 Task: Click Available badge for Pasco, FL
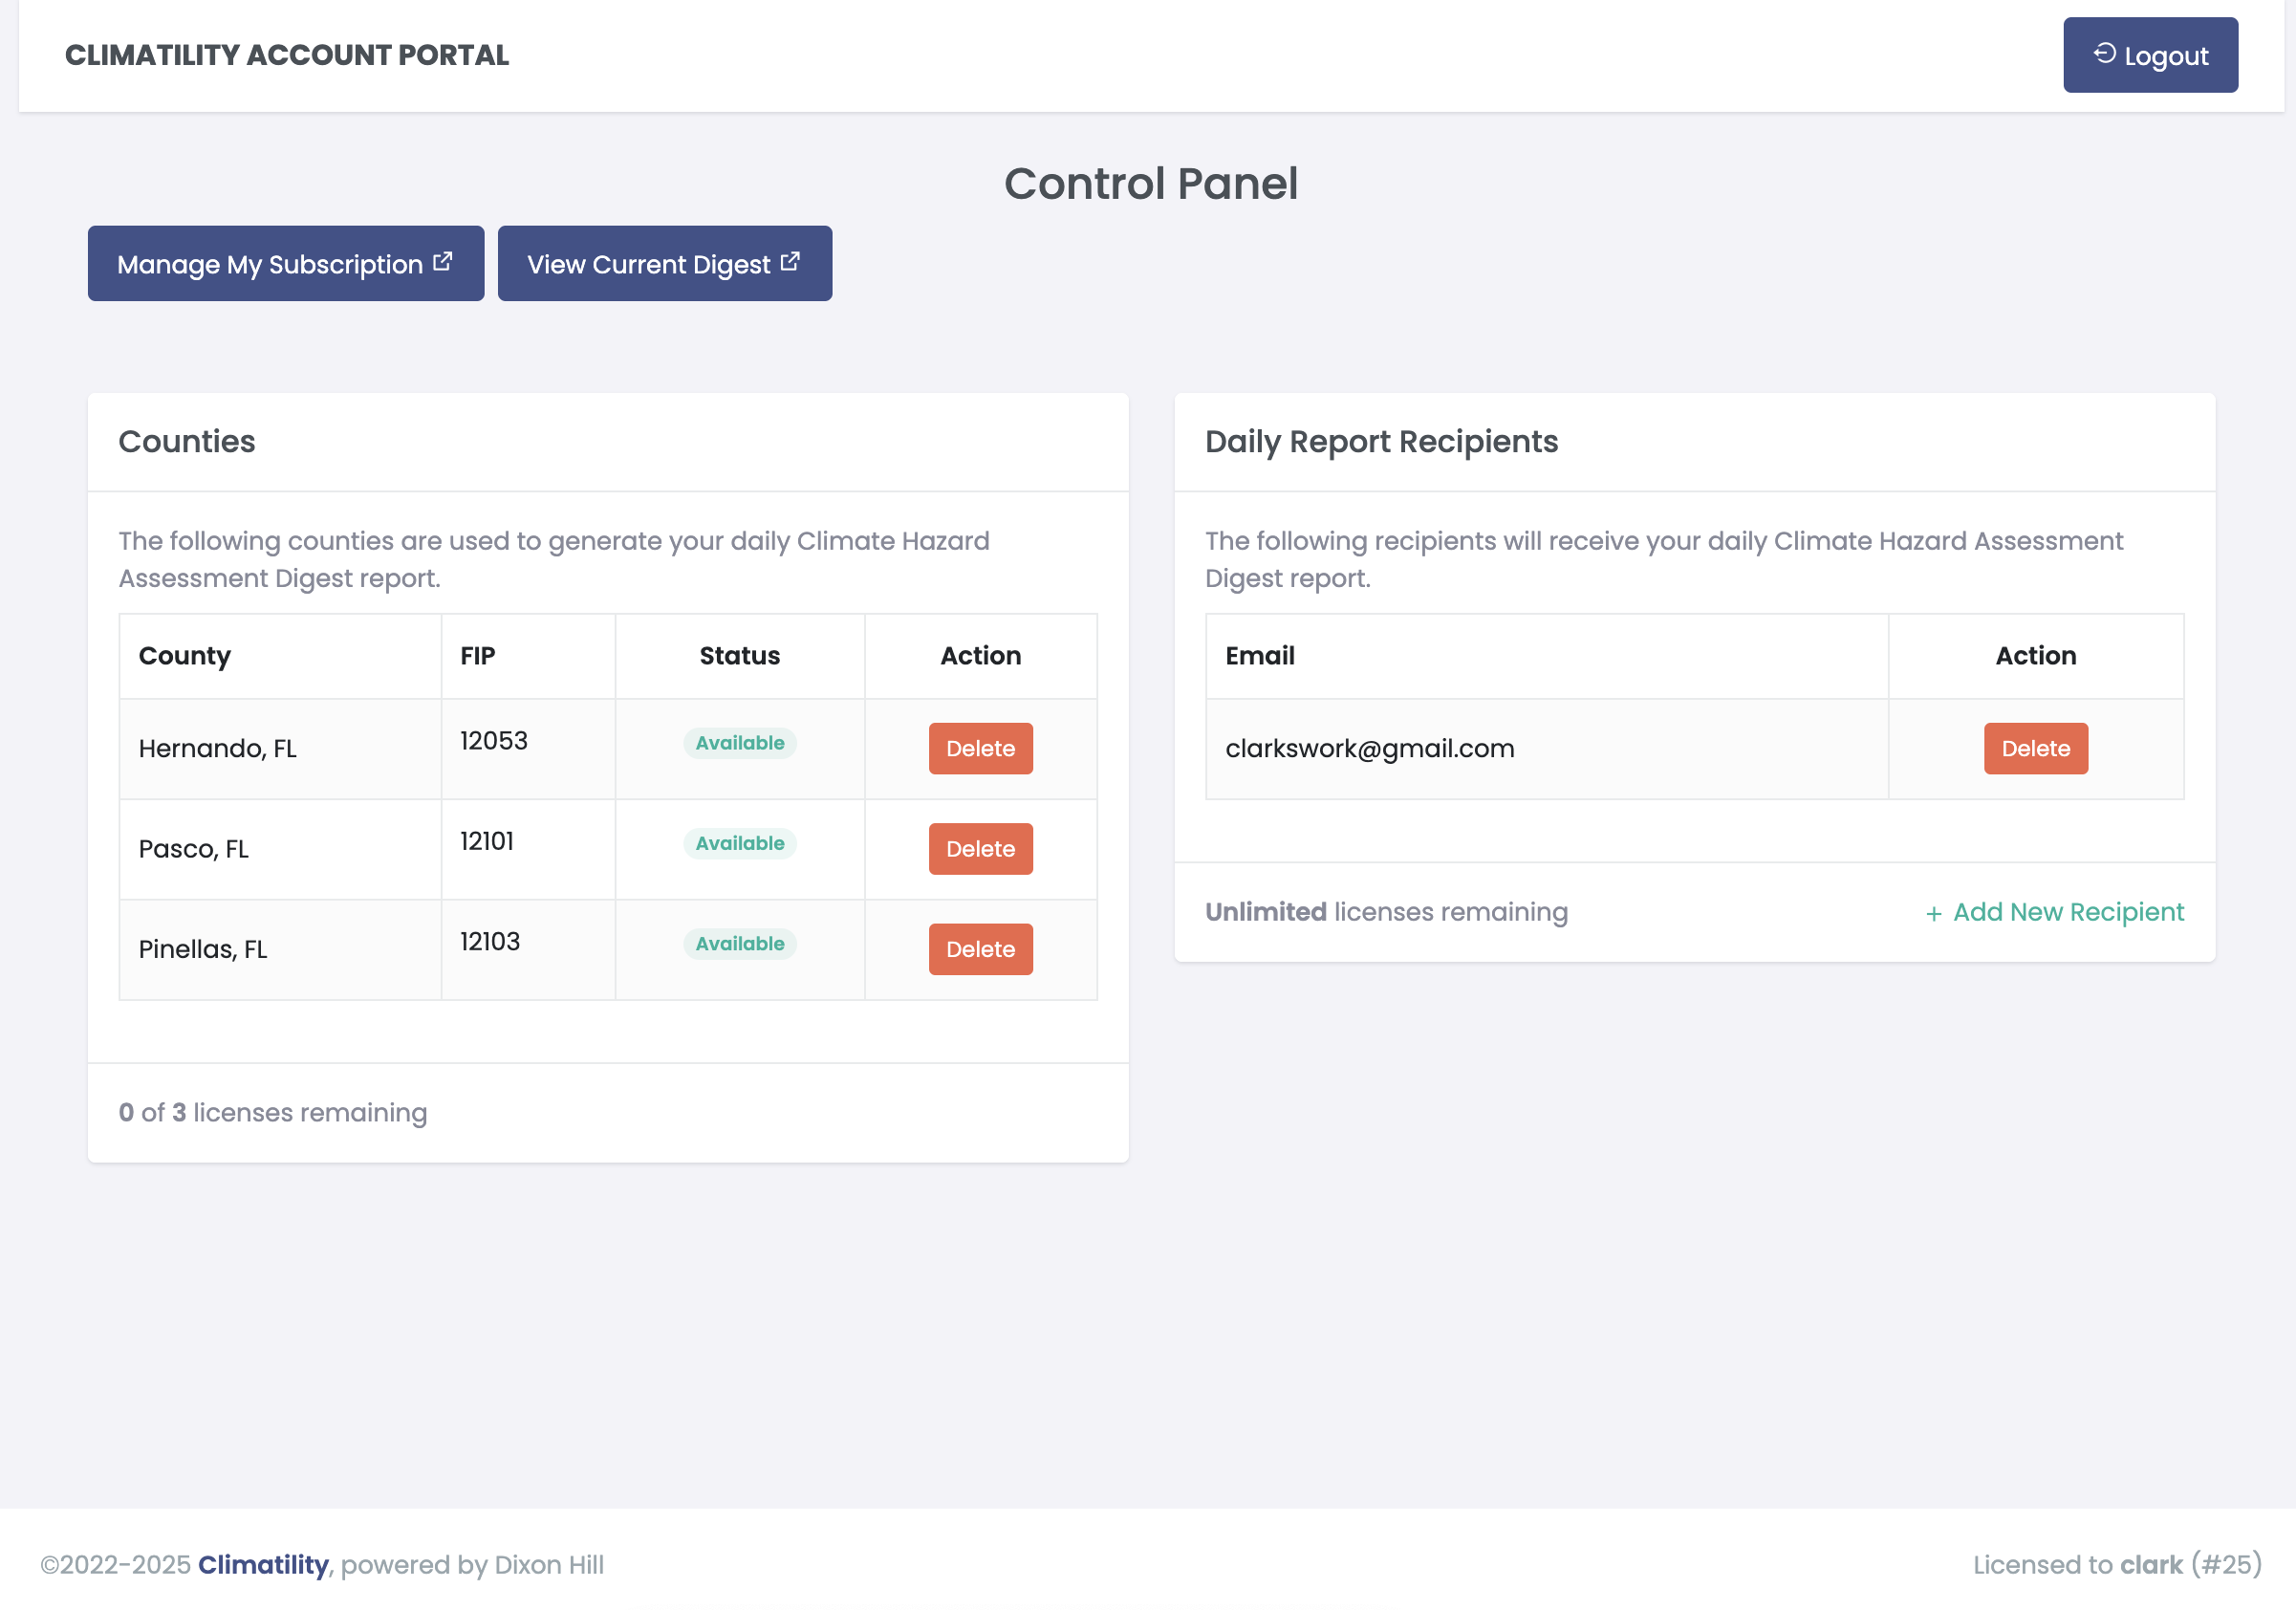(x=739, y=843)
